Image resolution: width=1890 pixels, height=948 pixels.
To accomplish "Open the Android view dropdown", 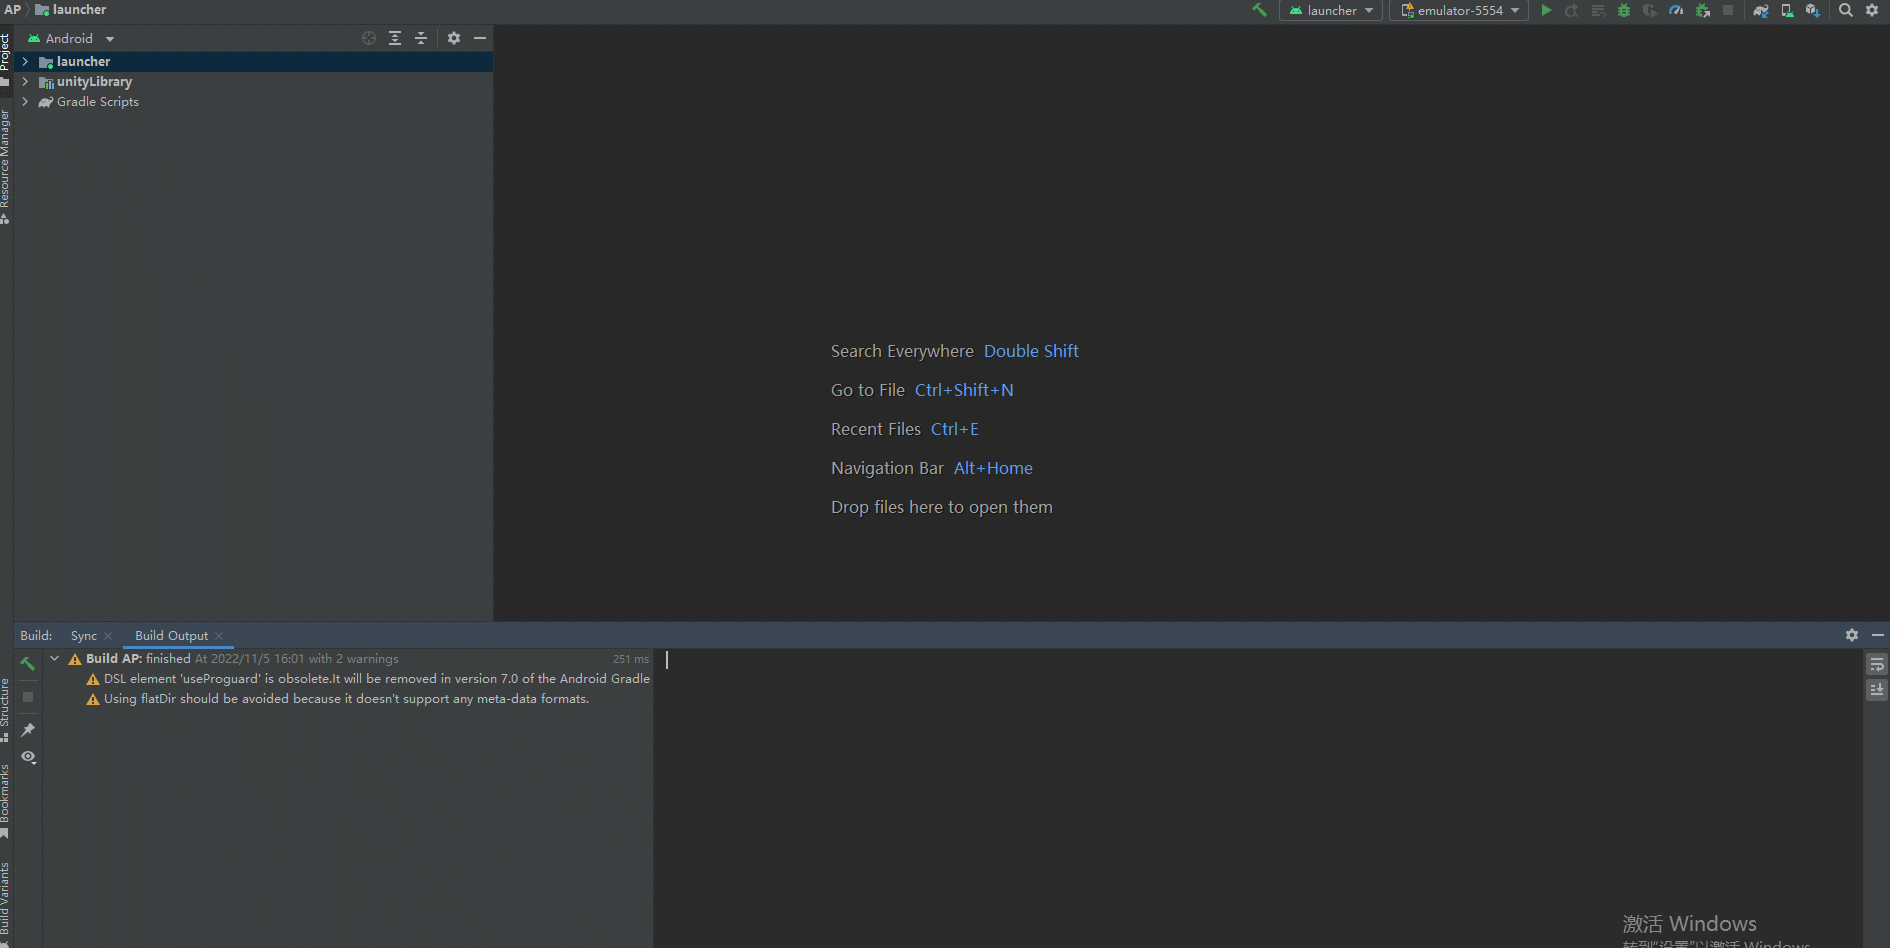I will [70, 38].
